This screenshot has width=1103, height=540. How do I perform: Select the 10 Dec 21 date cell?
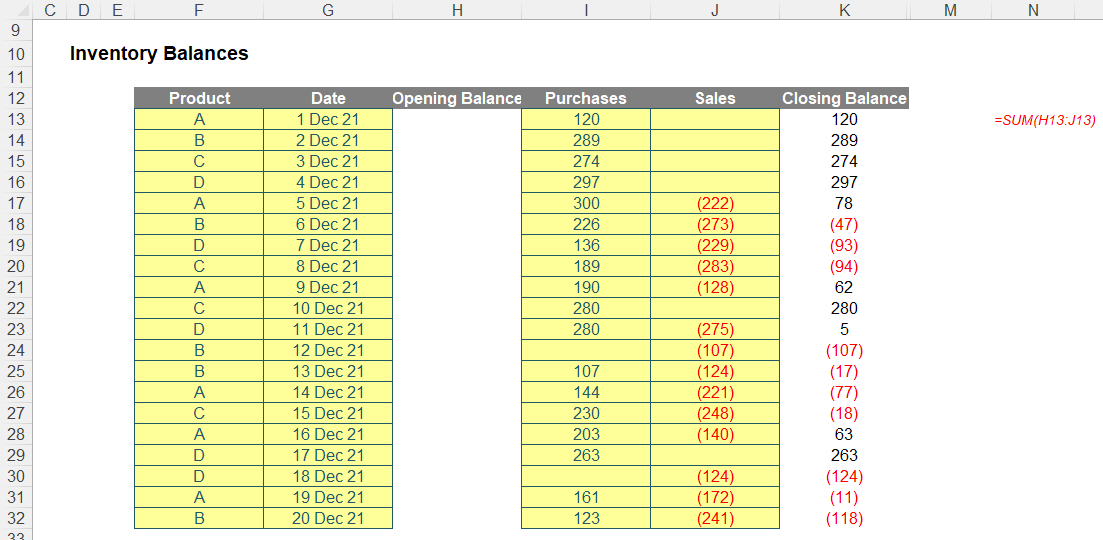point(328,308)
